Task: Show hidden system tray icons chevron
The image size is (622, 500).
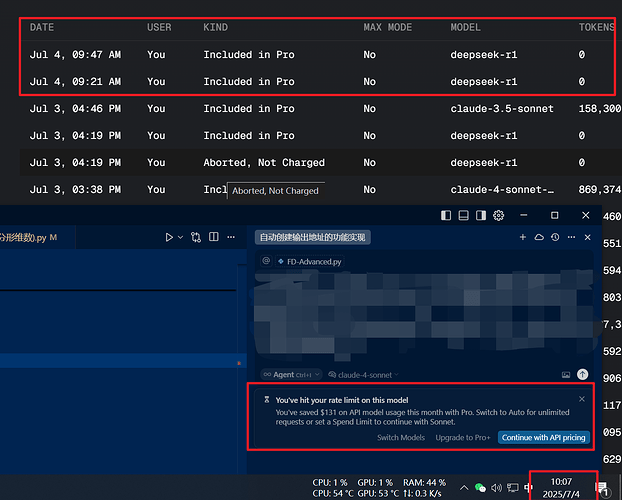Action: [x=464, y=487]
